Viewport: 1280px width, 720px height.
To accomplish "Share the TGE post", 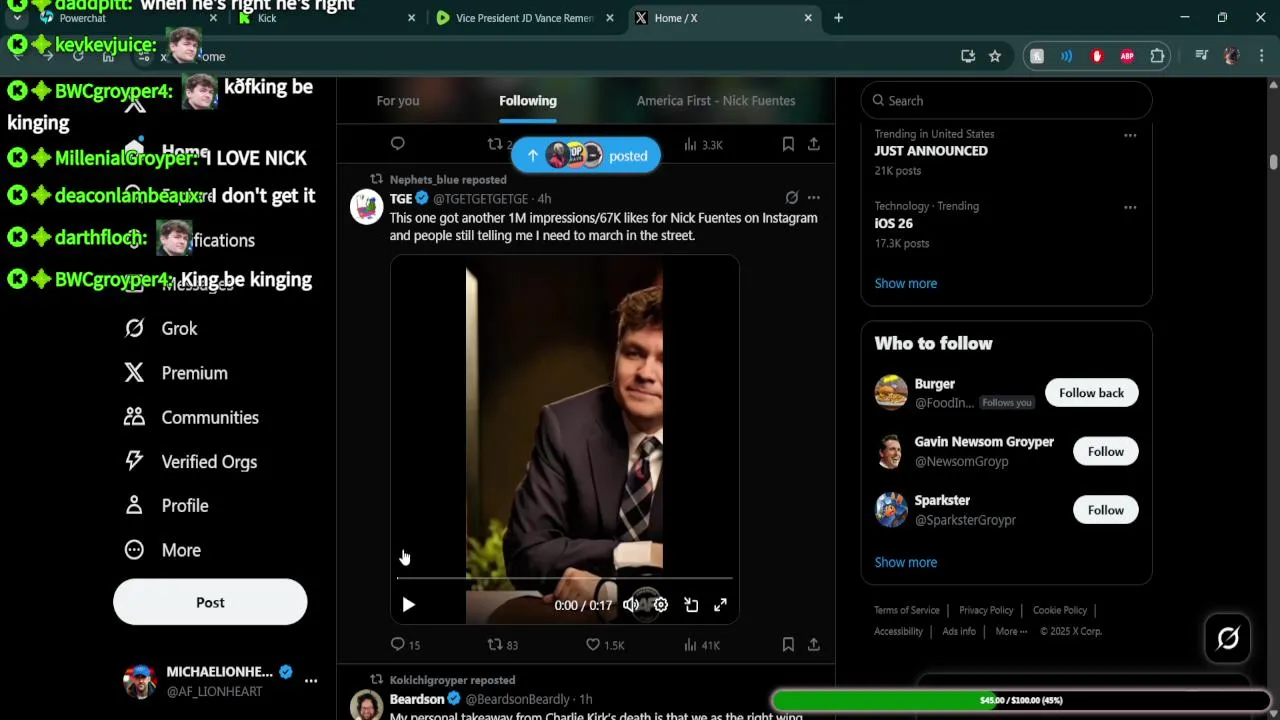I will (x=814, y=645).
